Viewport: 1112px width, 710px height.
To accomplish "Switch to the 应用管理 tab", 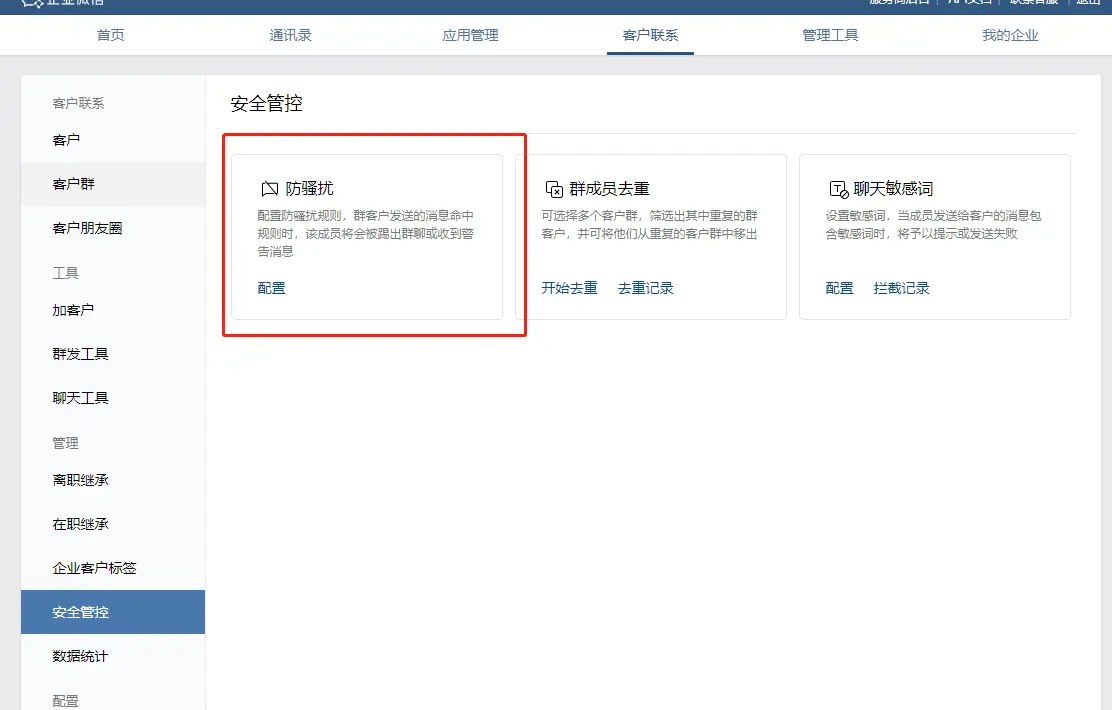I will [x=470, y=33].
